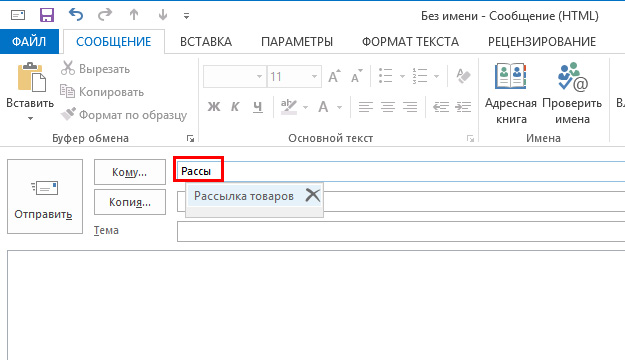Click the Кому... recipients button

130,172
